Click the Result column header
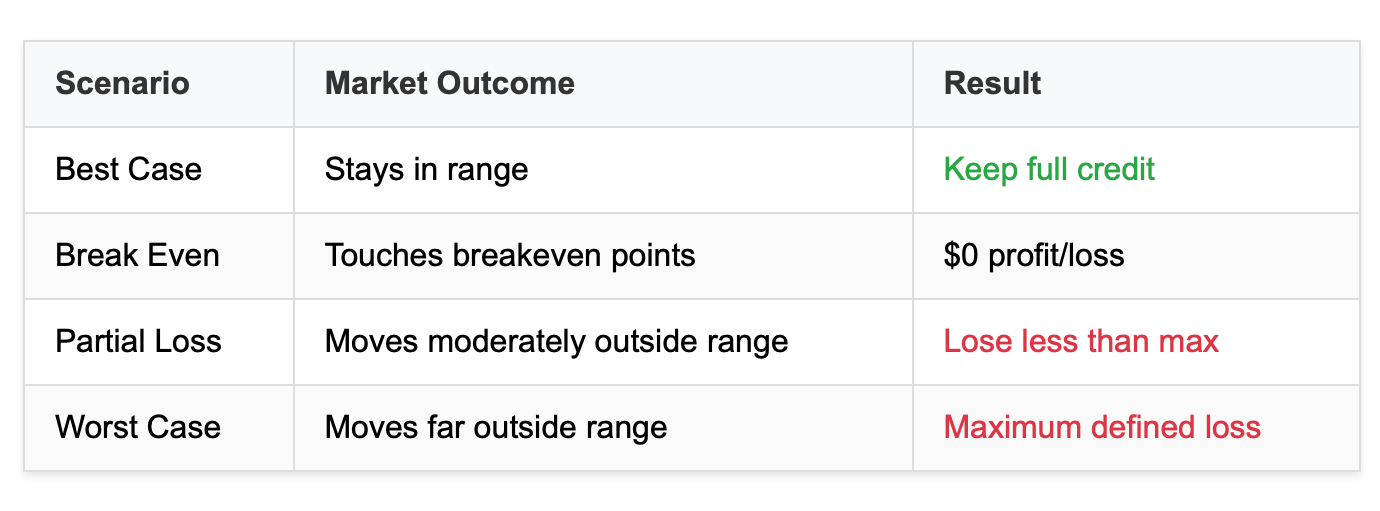 coord(1136,84)
